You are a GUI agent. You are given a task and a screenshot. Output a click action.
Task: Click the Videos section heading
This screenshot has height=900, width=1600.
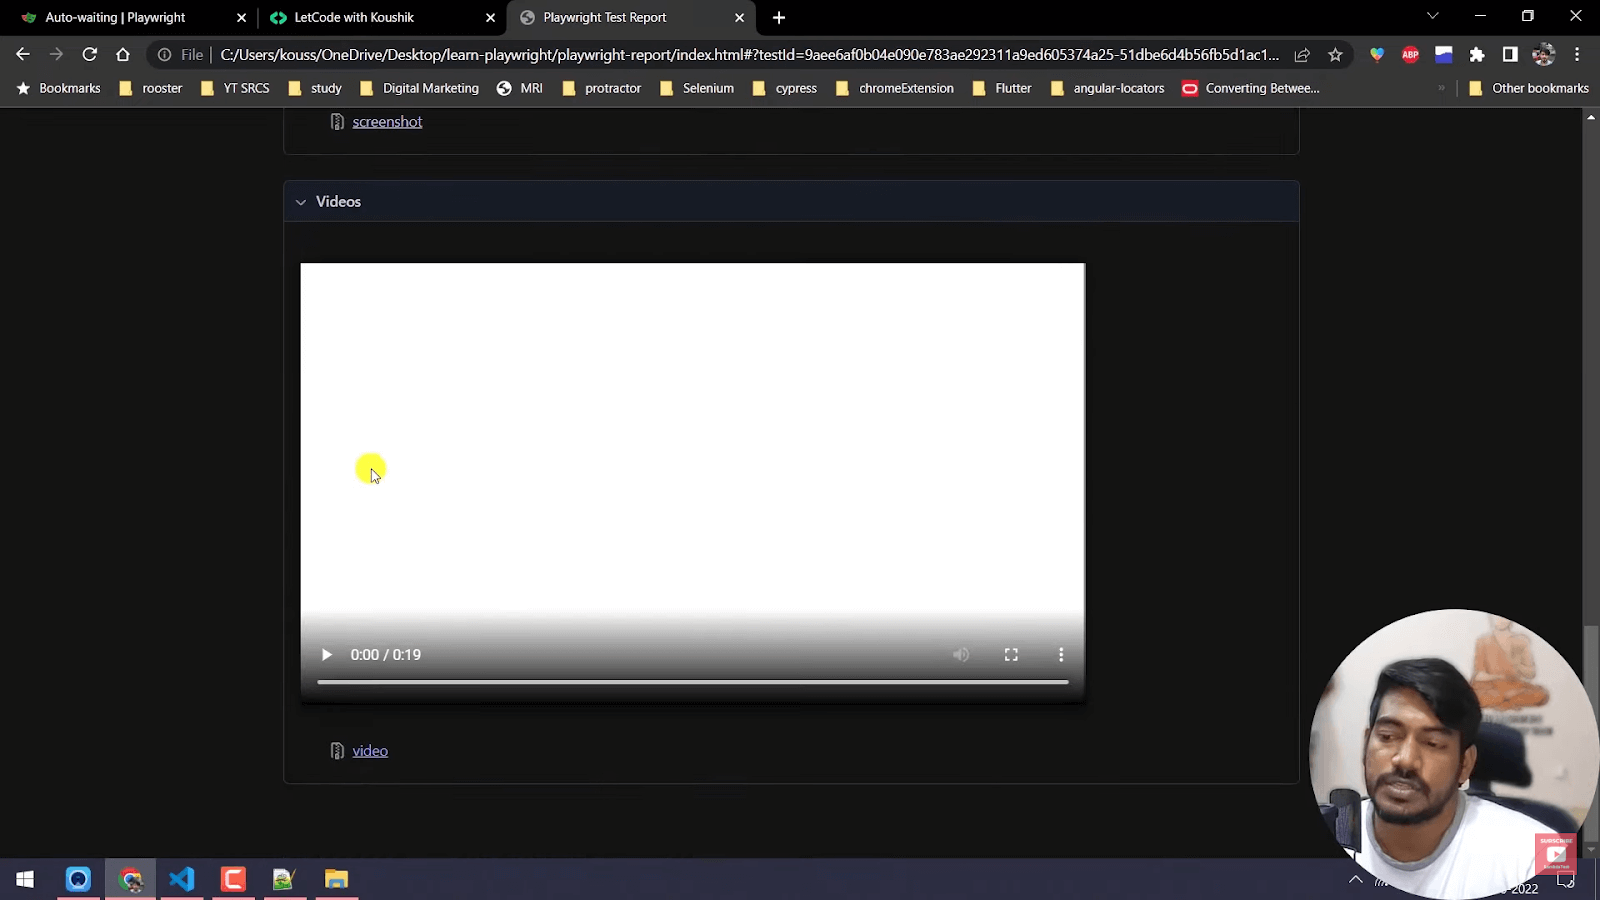click(x=338, y=202)
